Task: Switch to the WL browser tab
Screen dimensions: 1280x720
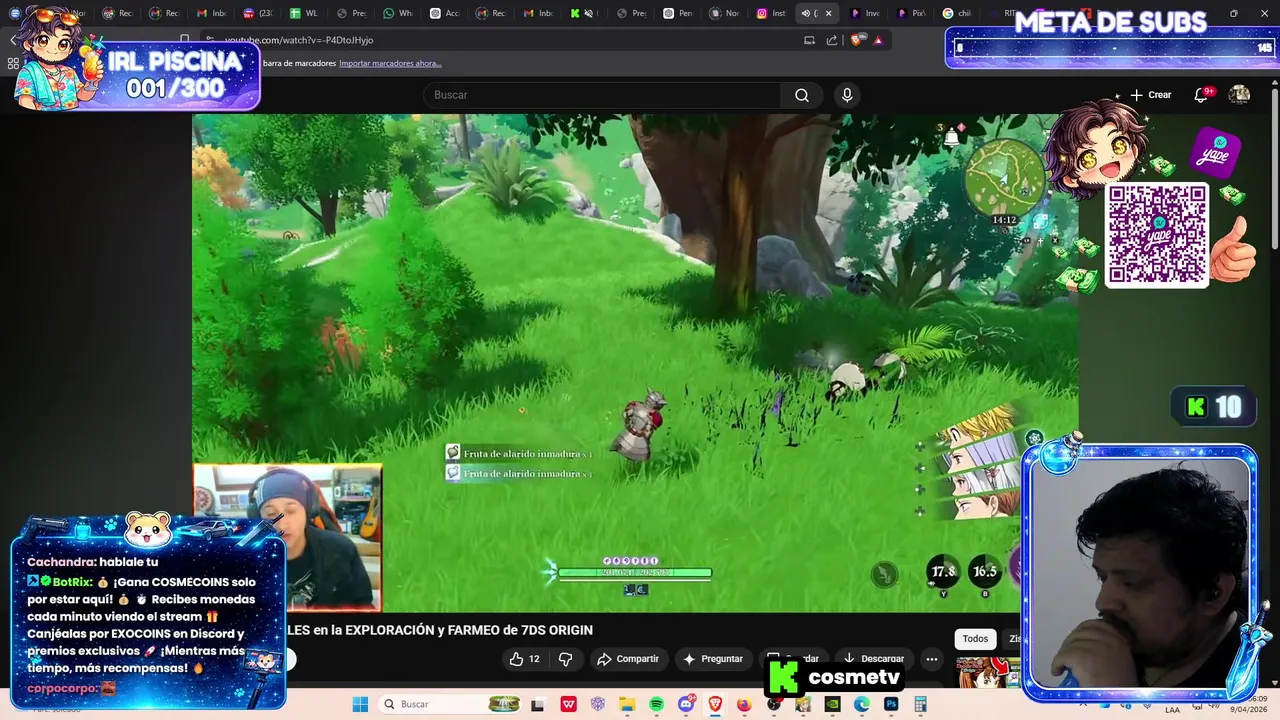Action: 304,13
